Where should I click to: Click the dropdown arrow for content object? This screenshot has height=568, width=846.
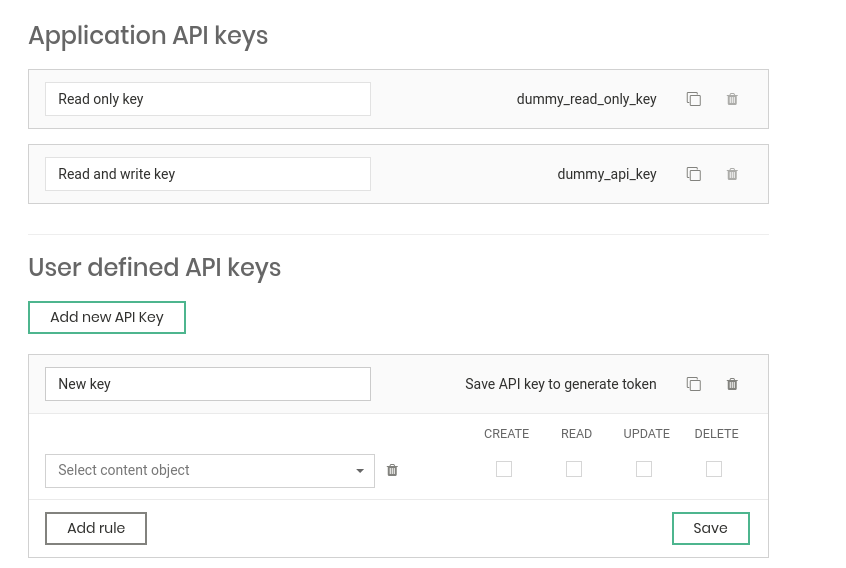click(x=360, y=471)
